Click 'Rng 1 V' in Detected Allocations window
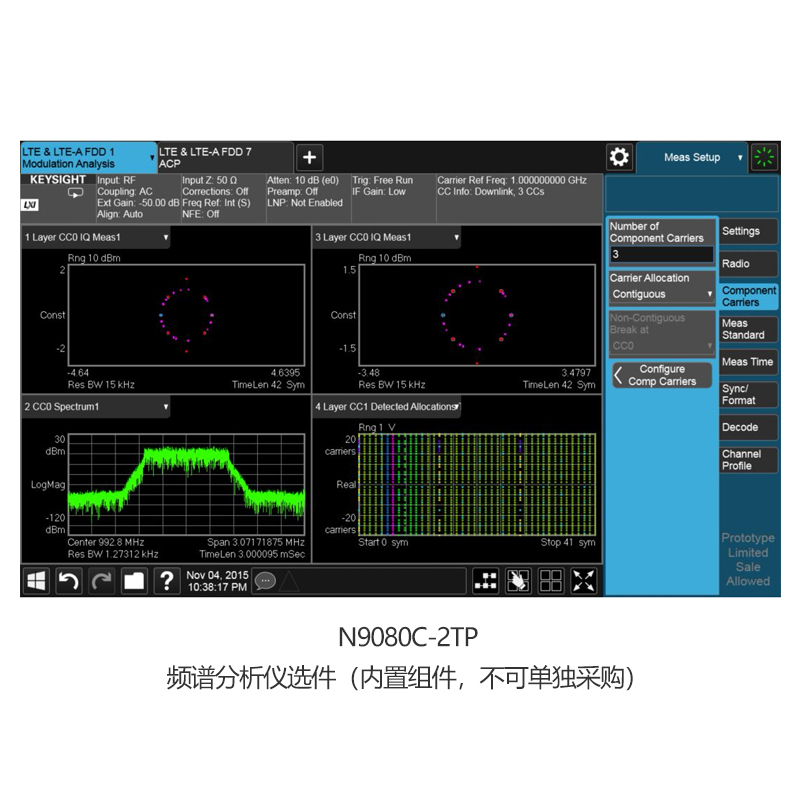800x800 pixels. coord(377,428)
